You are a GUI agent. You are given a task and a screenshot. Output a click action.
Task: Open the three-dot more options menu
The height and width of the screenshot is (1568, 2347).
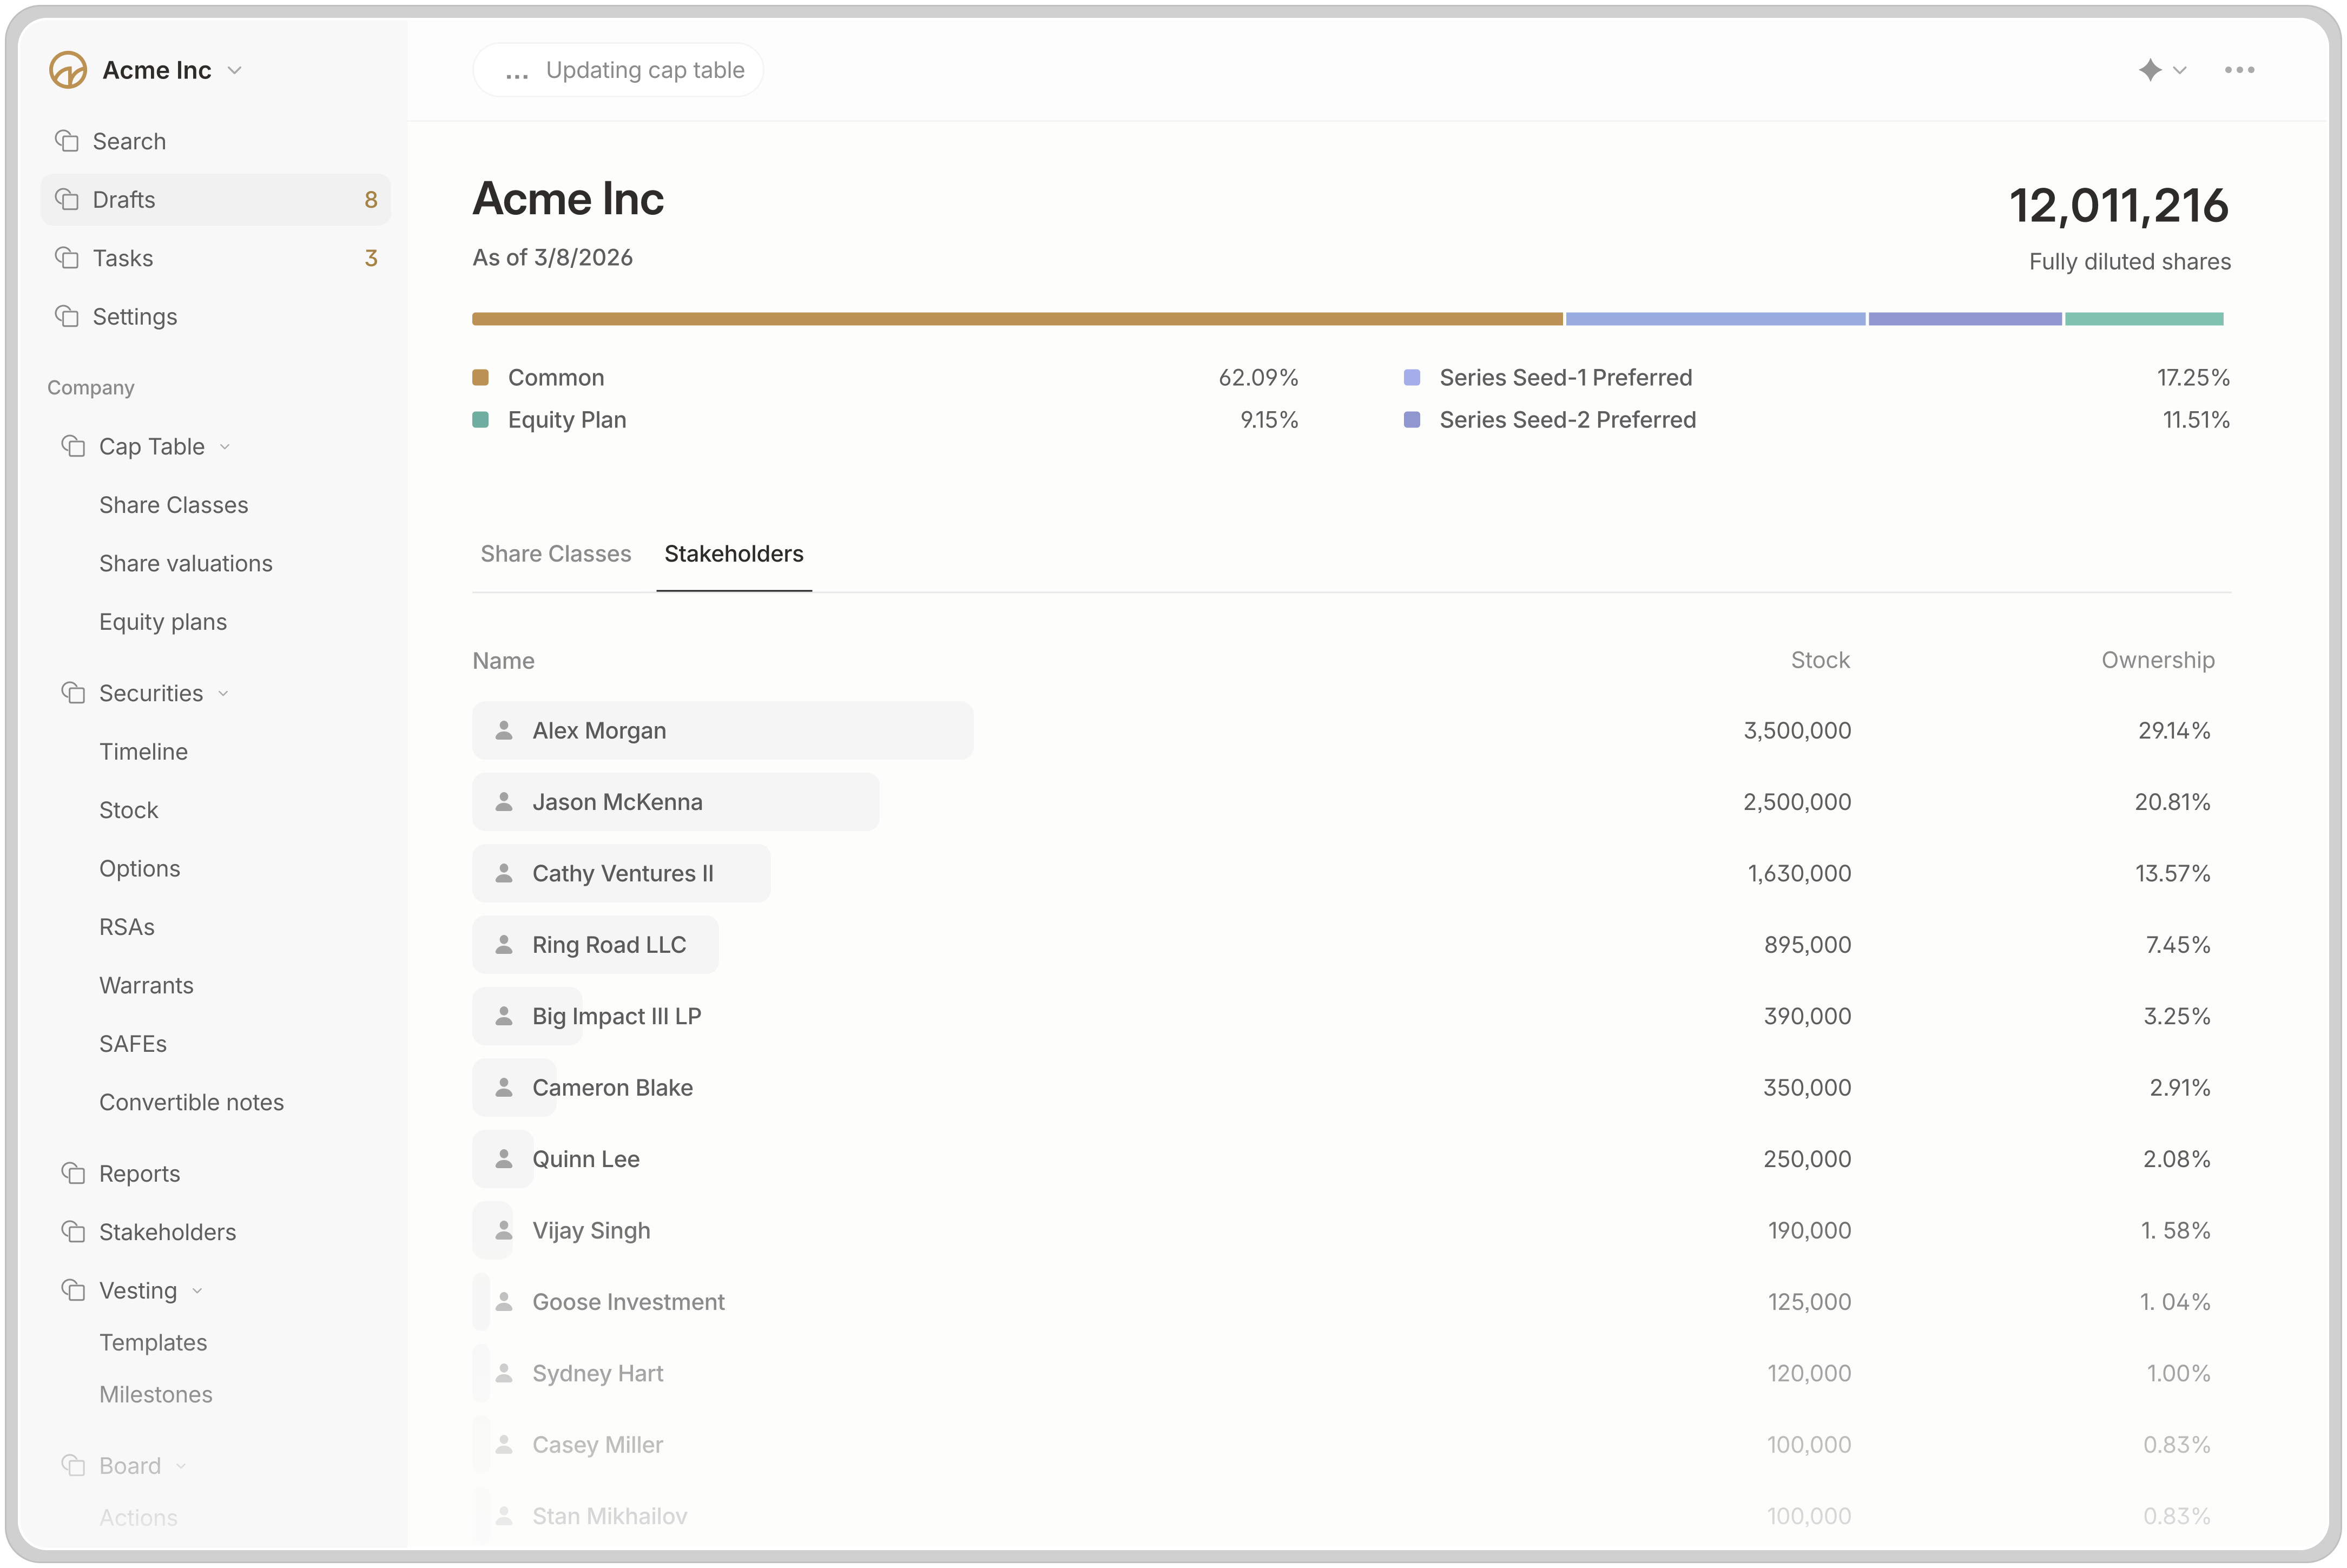click(2239, 70)
